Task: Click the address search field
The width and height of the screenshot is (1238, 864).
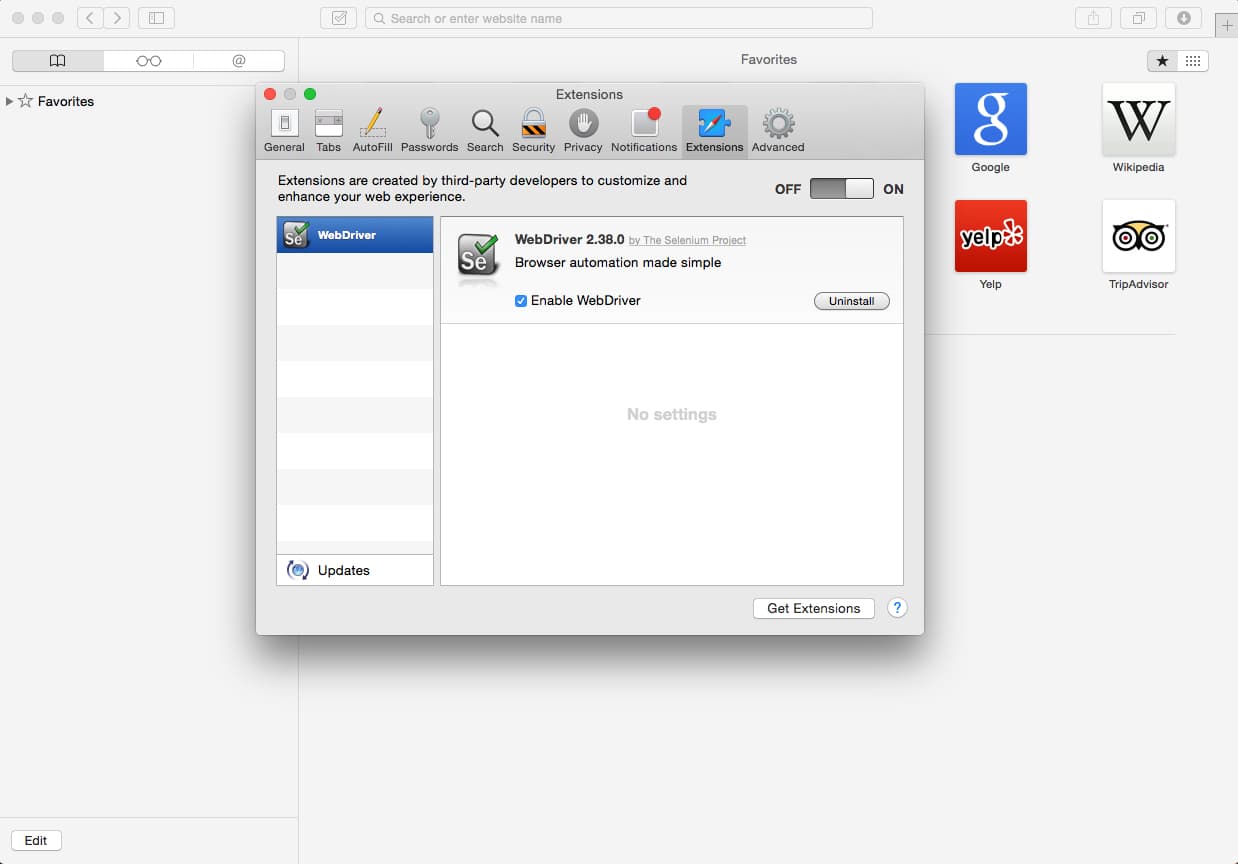Action: pyautogui.click(x=618, y=18)
